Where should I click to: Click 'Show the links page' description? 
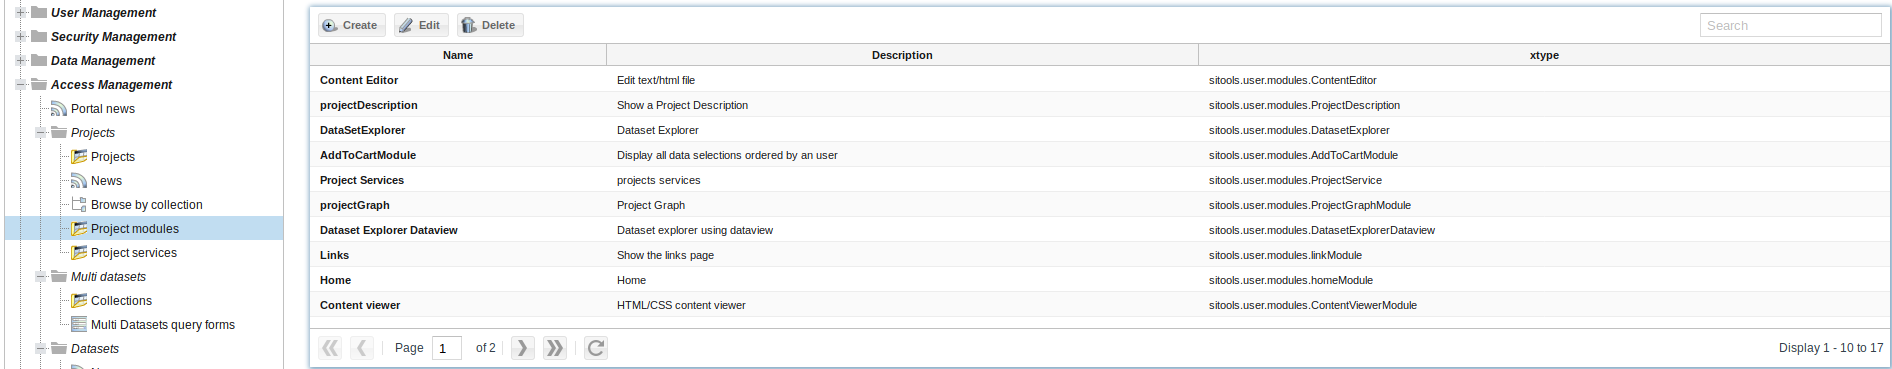665,255
